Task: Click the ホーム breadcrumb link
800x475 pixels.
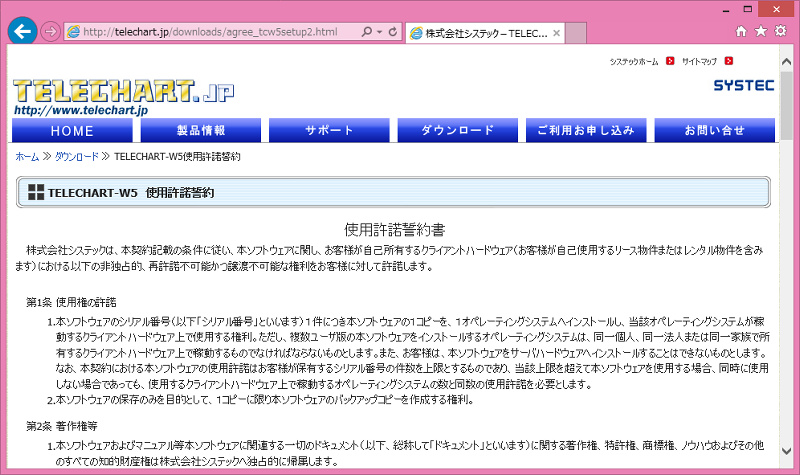Action: (27, 157)
